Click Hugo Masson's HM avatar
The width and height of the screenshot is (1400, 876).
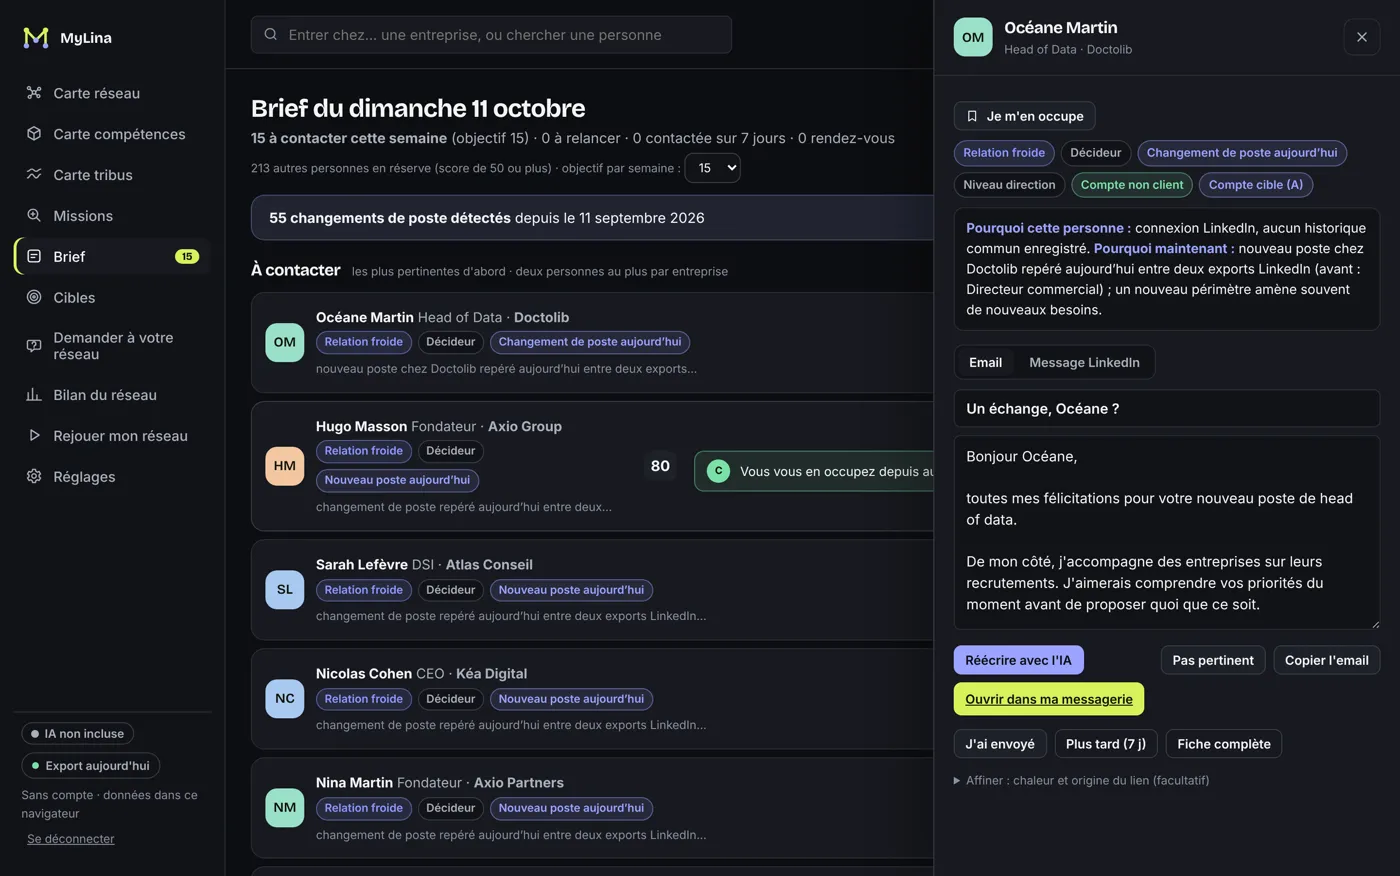tap(285, 466)
